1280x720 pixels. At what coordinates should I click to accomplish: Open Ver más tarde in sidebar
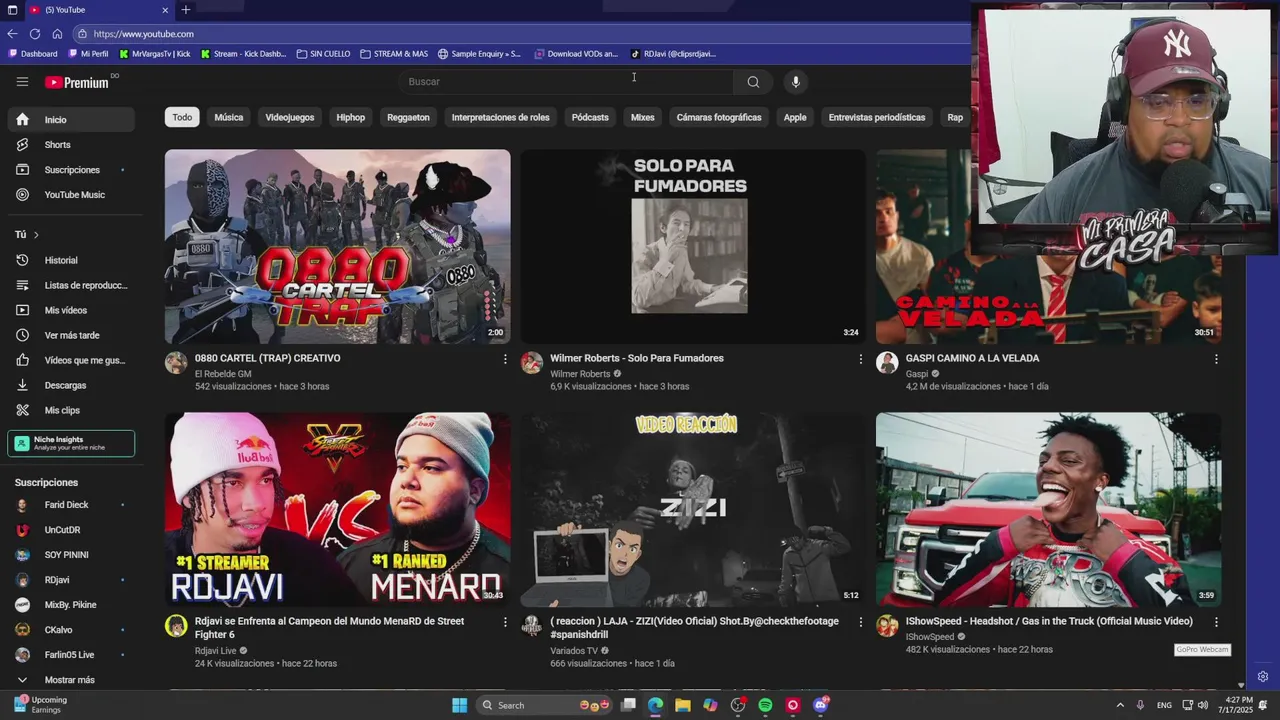click(x=71, y=335)
